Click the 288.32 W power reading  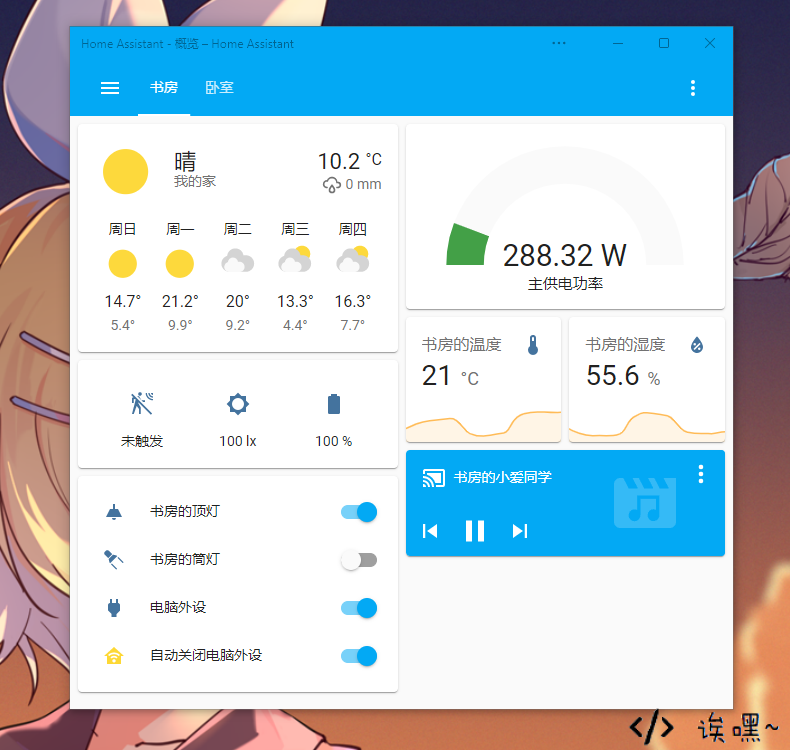pos(565,255)
